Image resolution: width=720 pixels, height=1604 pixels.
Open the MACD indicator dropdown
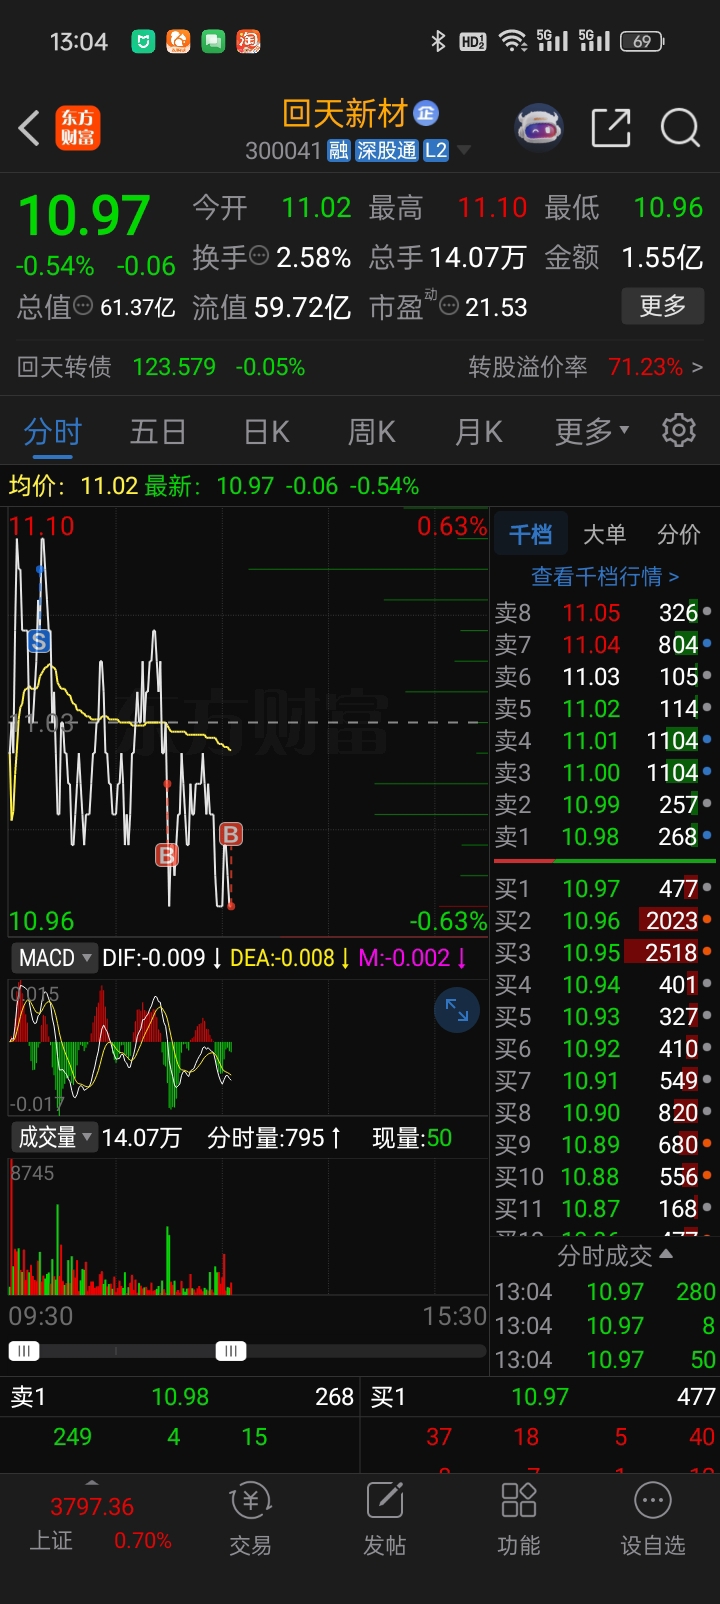click(55, 958)
